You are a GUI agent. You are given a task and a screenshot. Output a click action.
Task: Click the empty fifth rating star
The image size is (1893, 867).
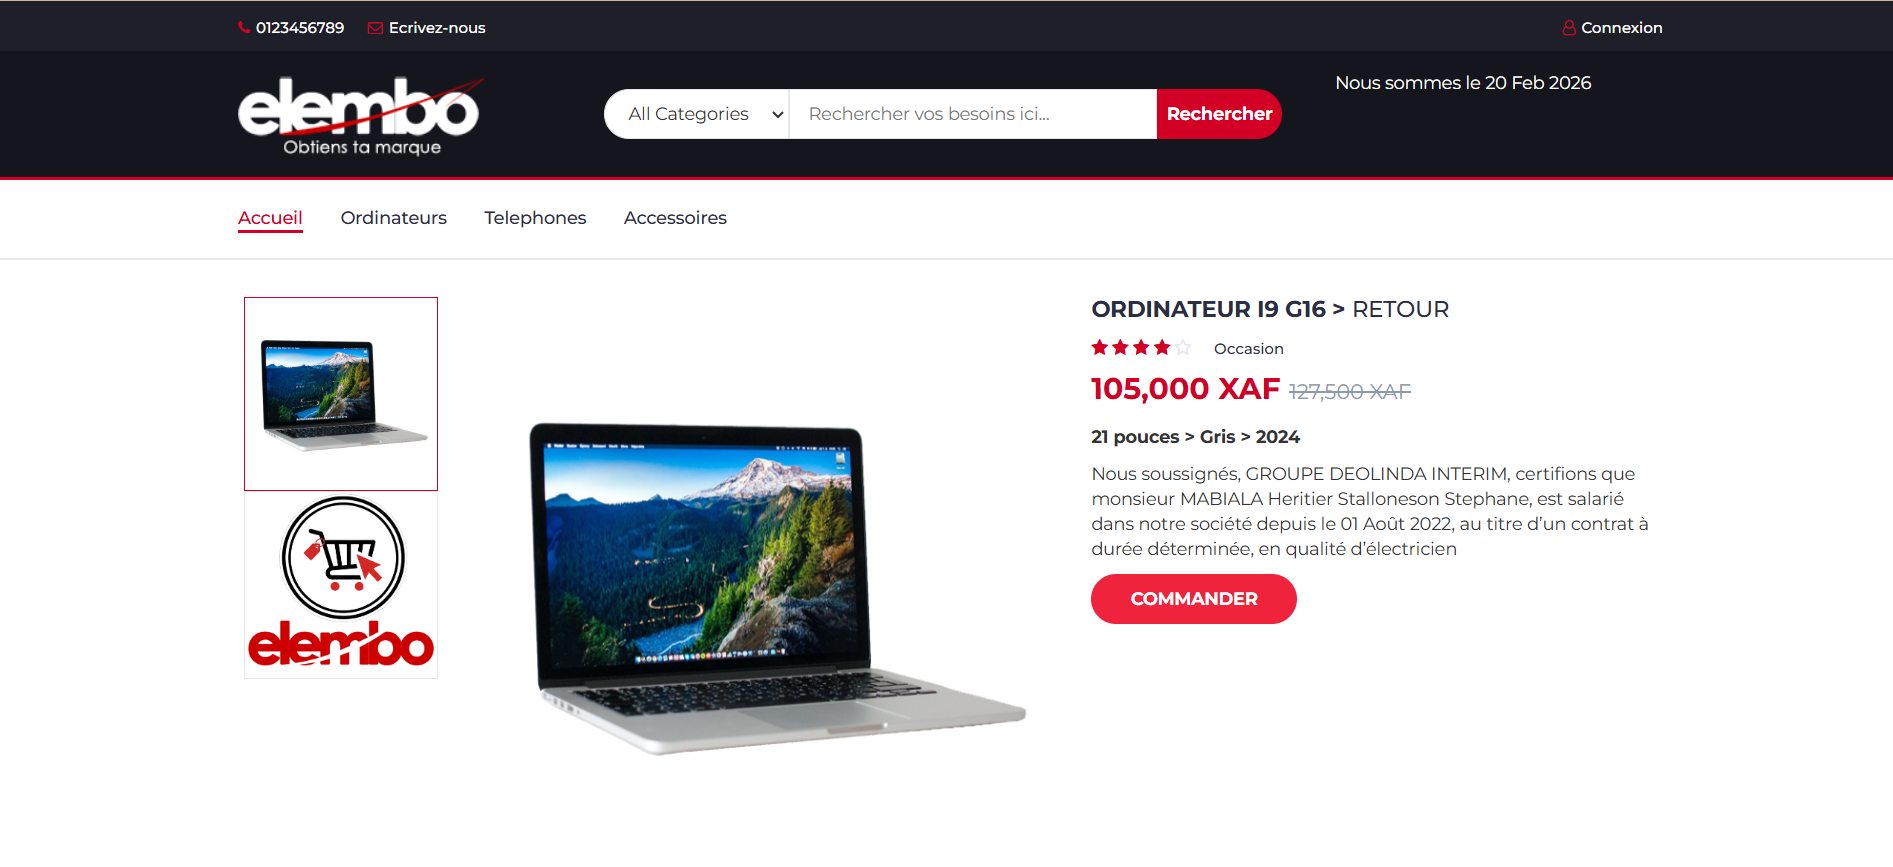point(1183,348)
